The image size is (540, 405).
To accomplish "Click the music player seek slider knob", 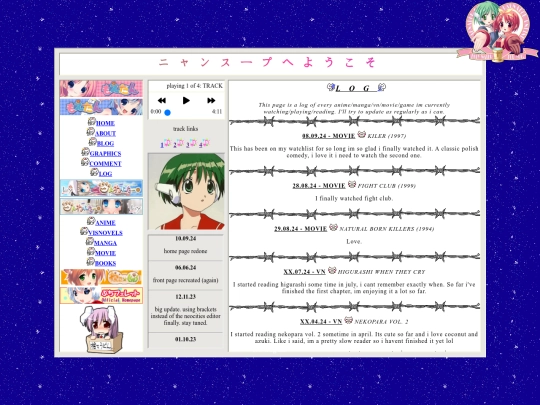I will tap(167, 112).
